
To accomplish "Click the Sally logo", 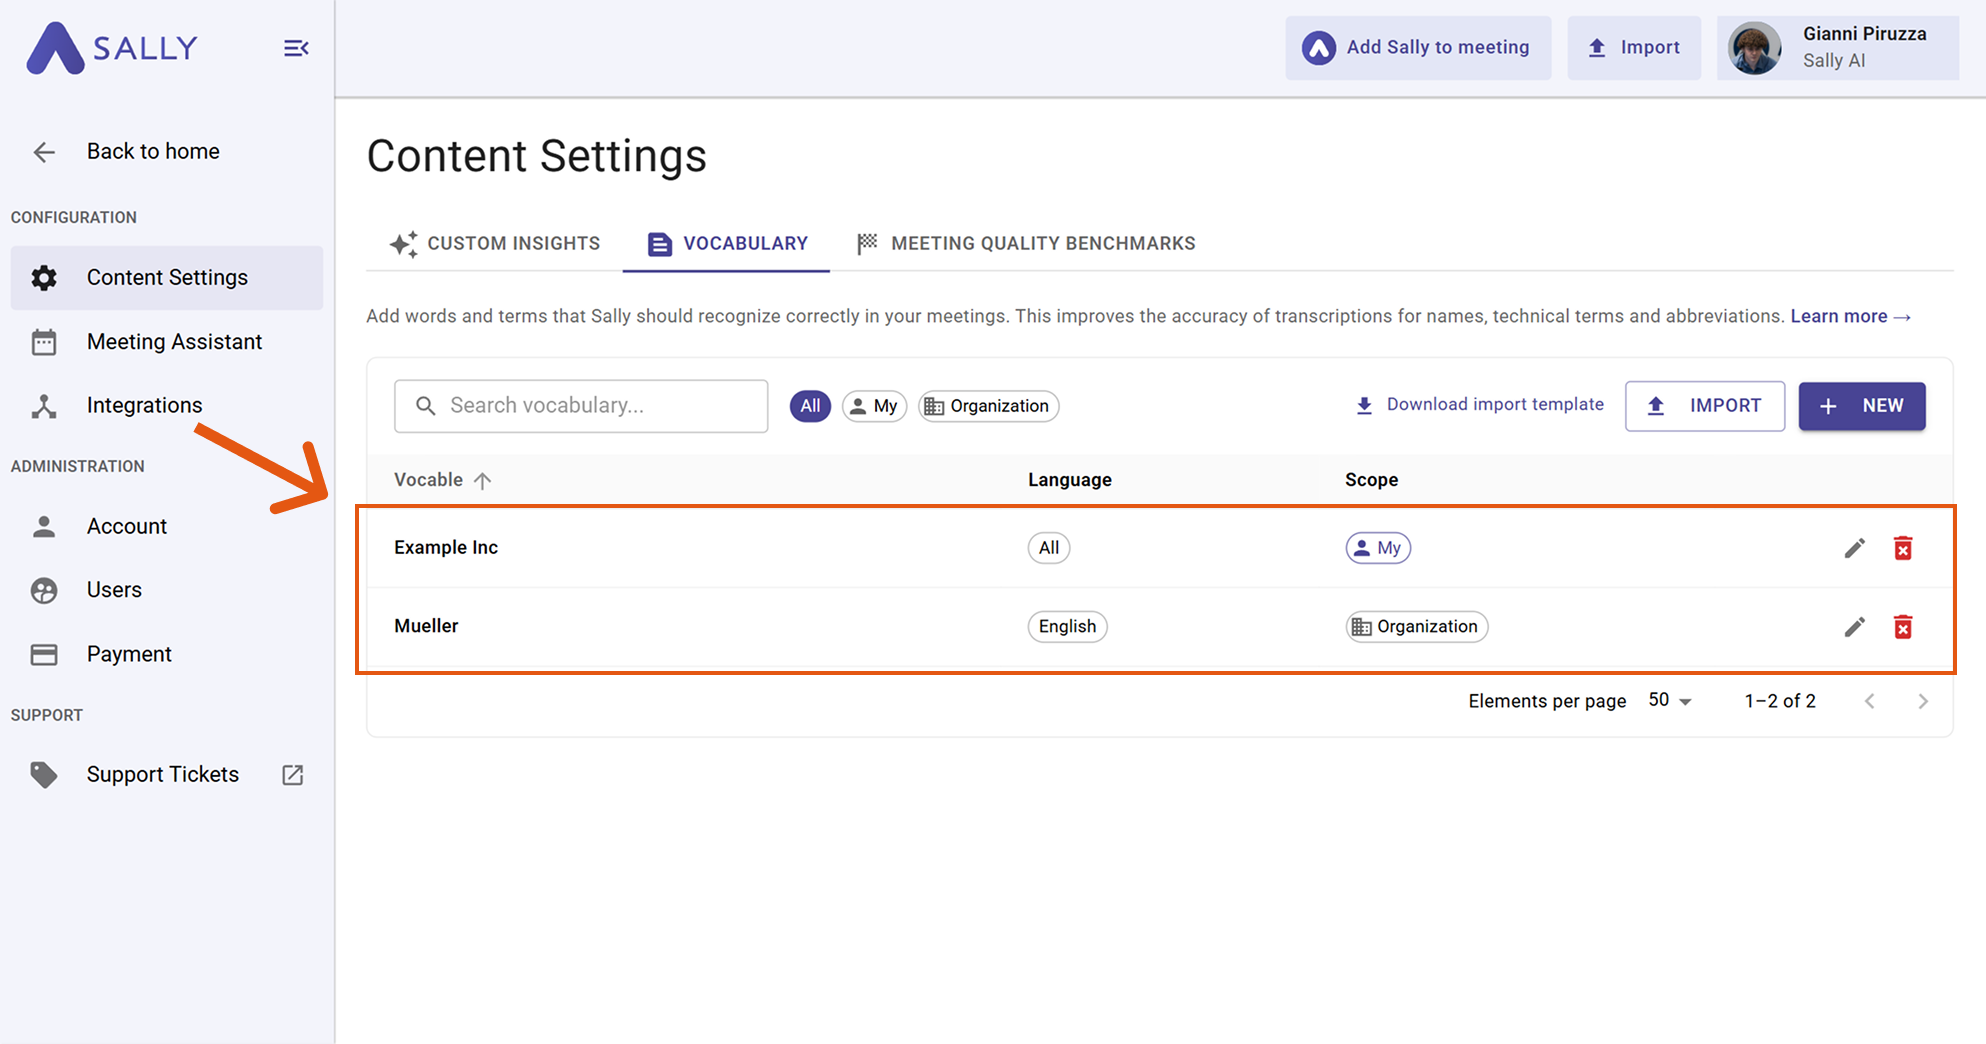I will [112, 48].
